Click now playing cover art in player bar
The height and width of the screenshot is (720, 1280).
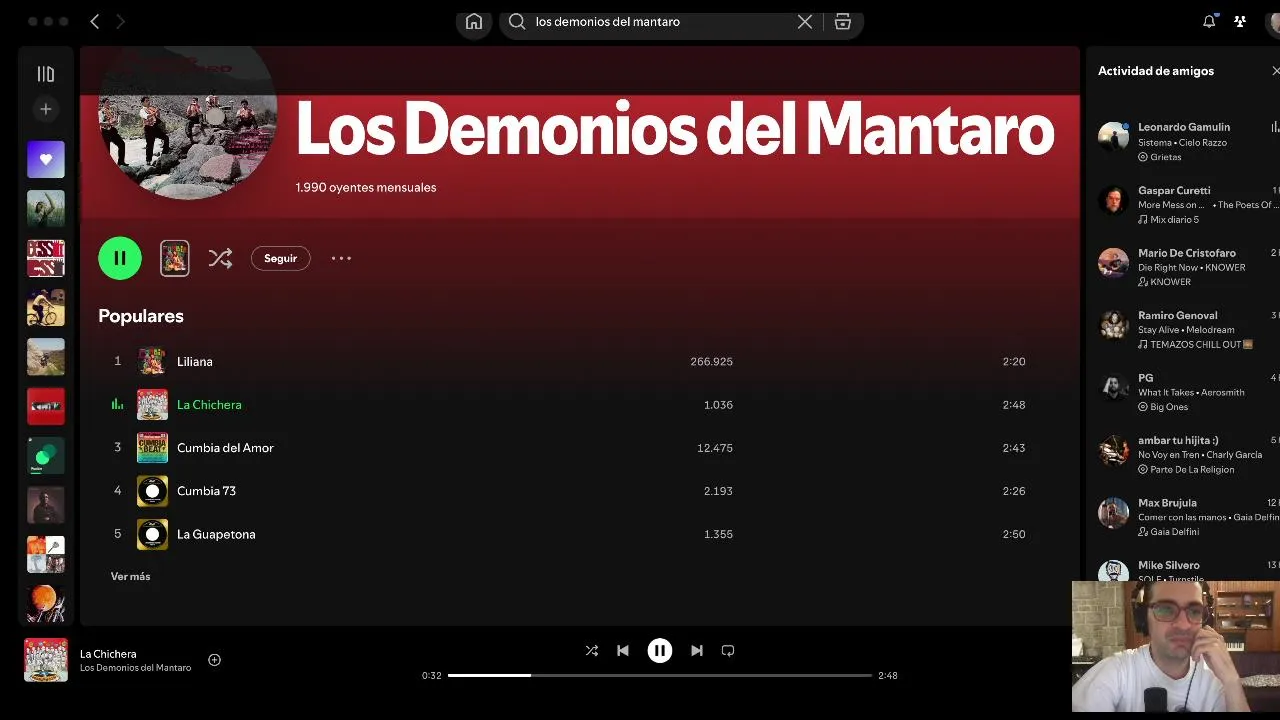click(x=46, y=660)
